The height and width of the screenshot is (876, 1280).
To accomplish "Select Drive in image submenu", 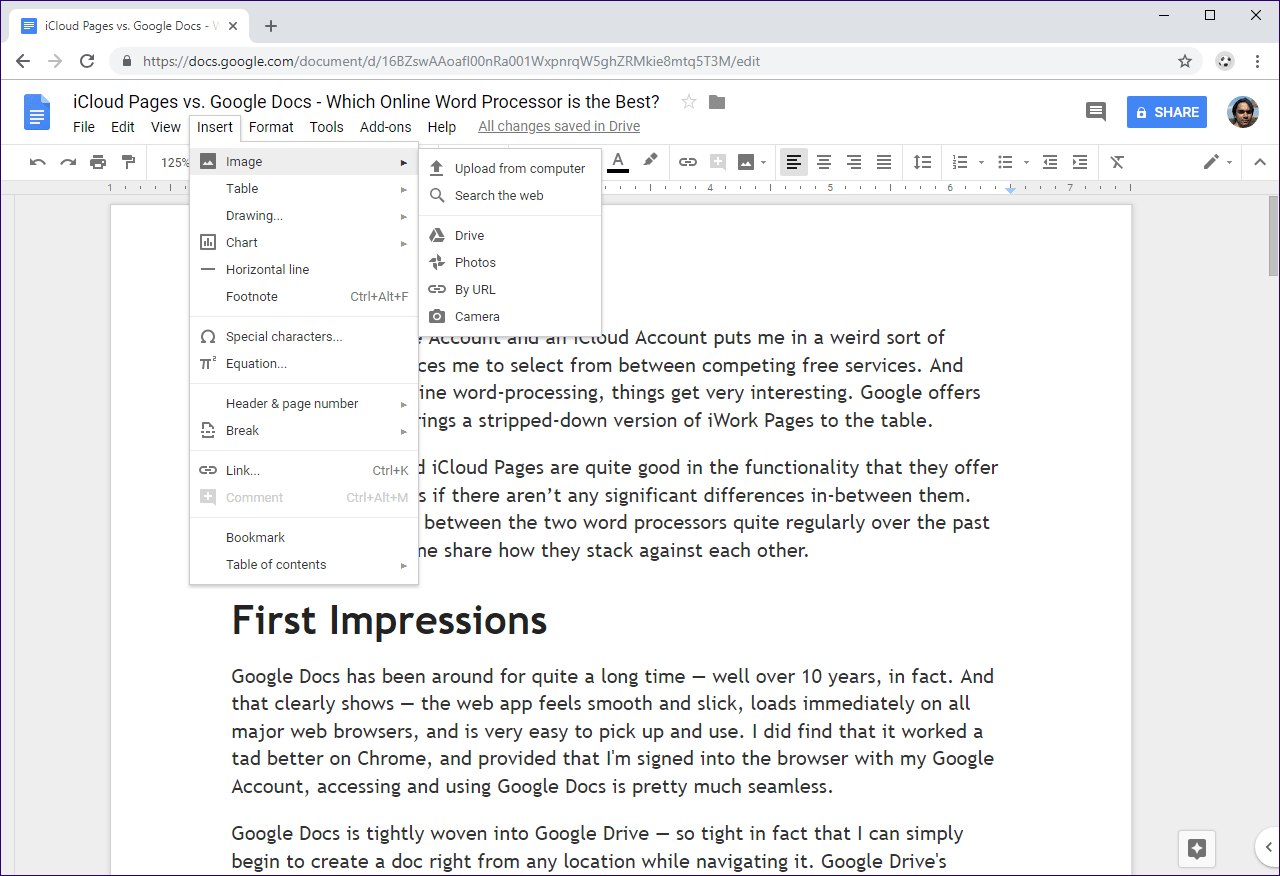I will (510, 235).
